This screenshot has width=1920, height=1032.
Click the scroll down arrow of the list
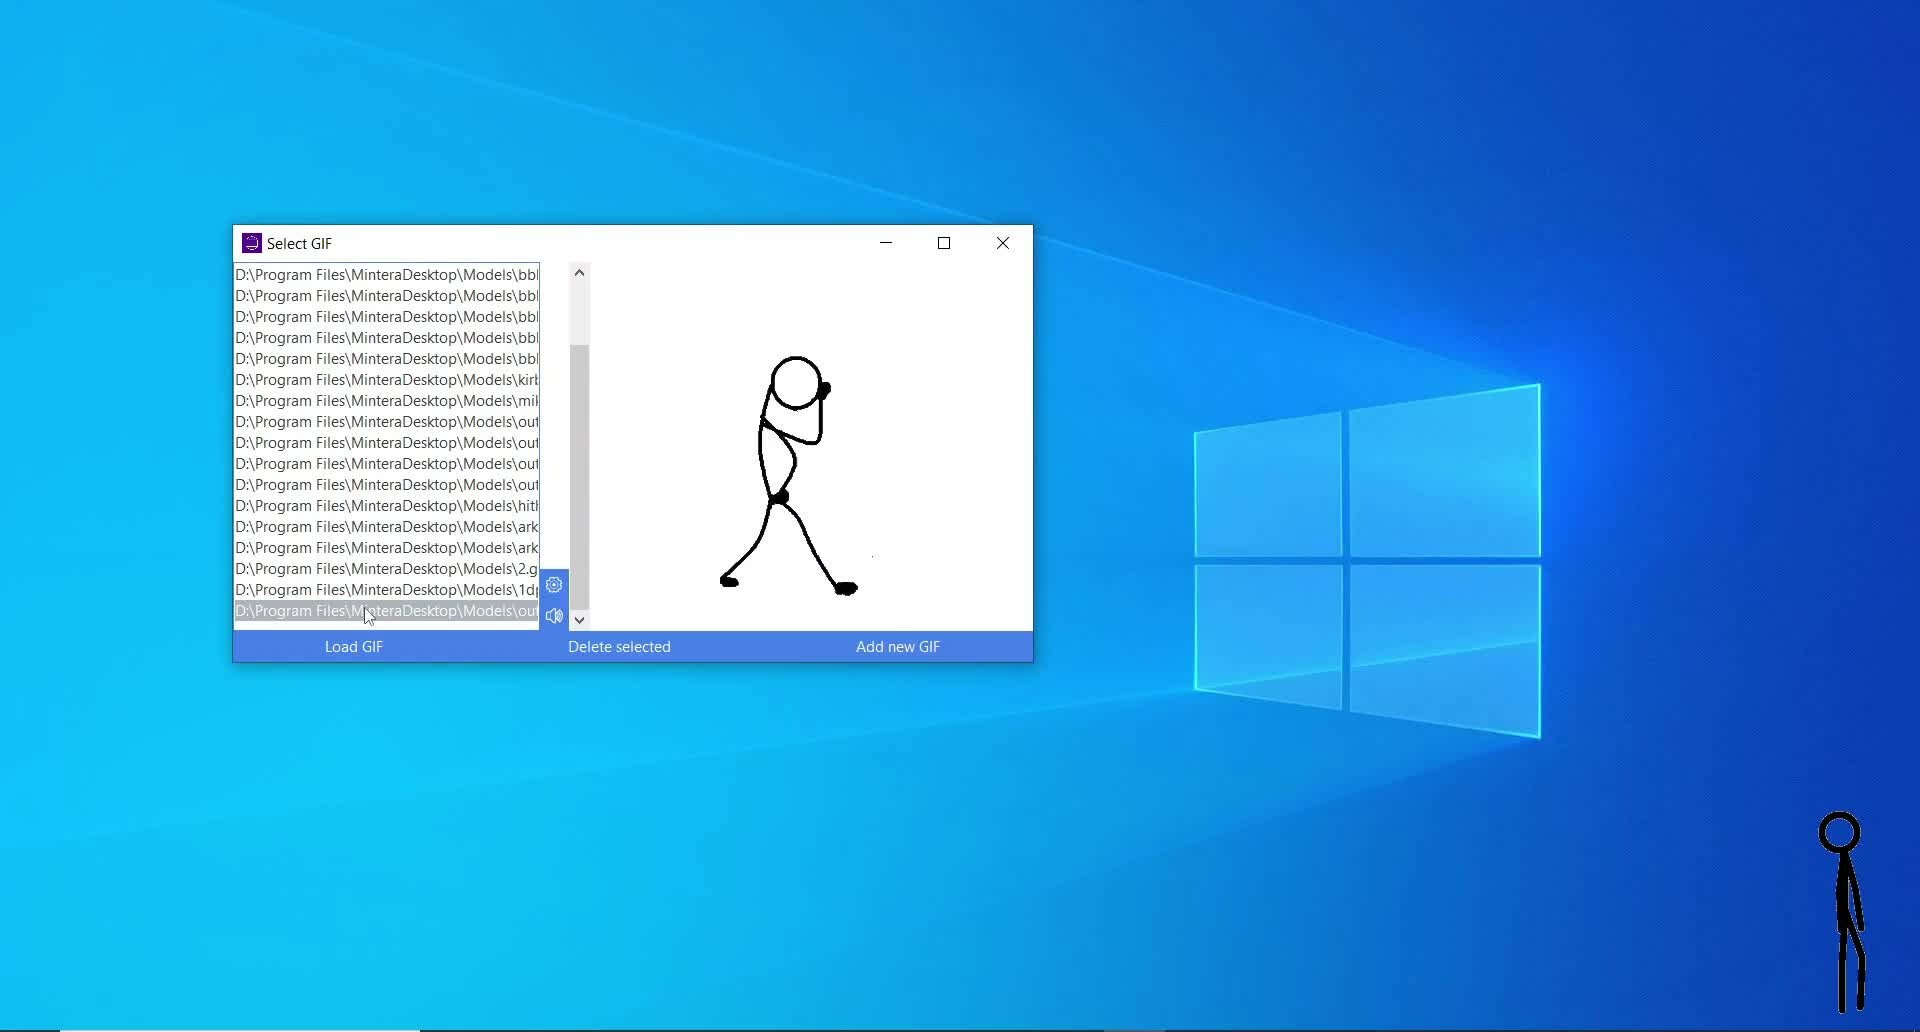tap(579, 620)
